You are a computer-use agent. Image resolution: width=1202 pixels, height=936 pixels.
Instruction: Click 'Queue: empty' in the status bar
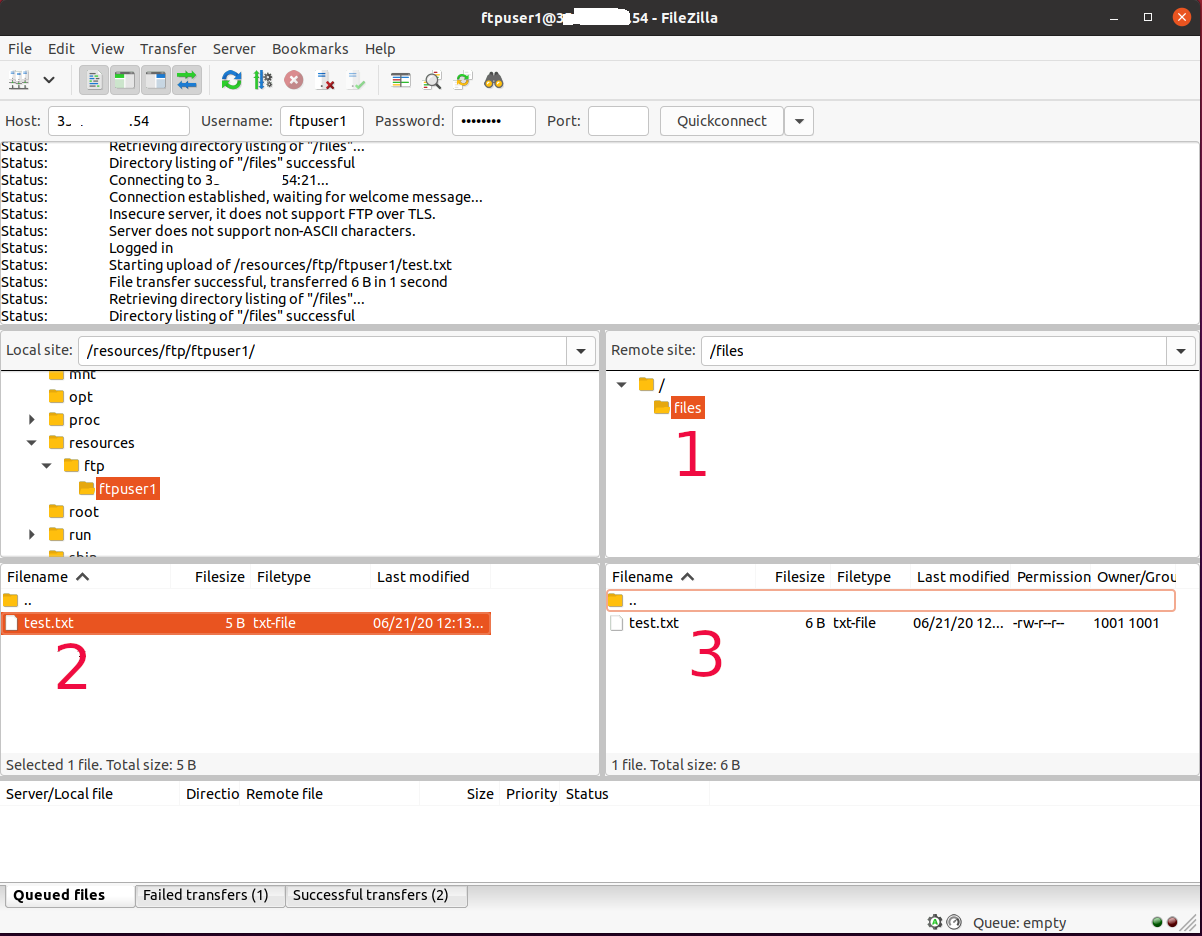(x=1019, y=923)
